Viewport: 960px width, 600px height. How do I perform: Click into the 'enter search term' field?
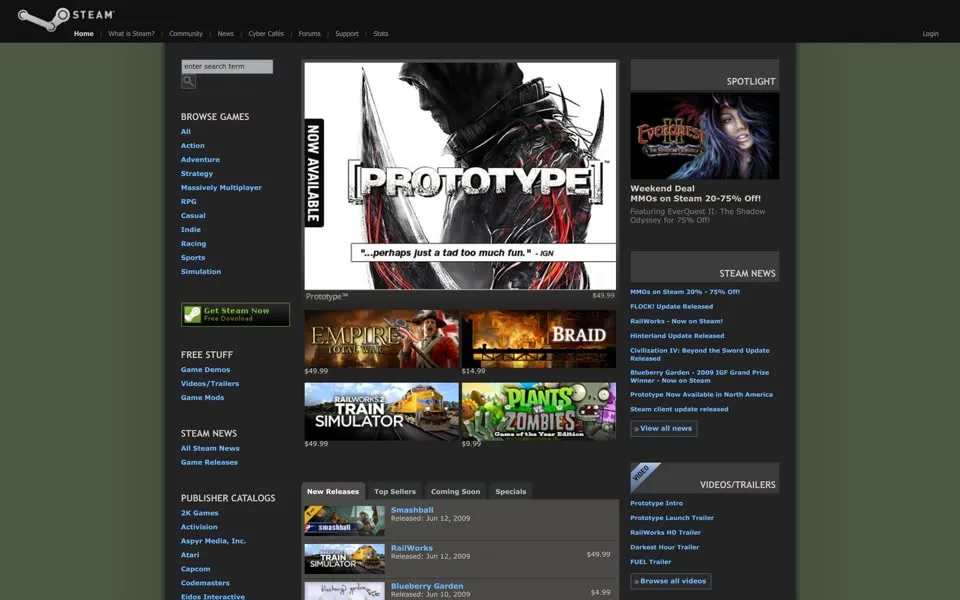click(x=227, y=66)
